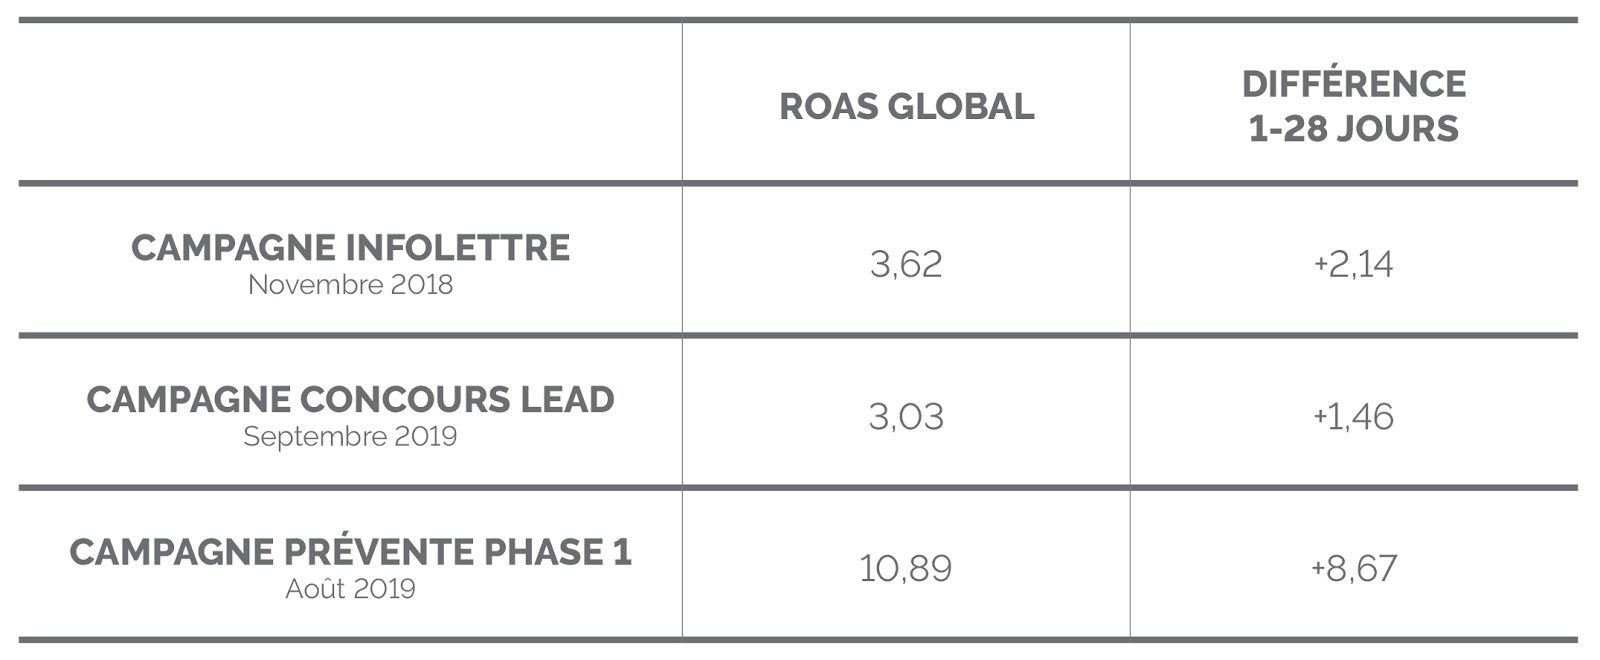Screen dimensions: 1600x660
Task: Click the +1,46 difference value
Action: coord(1354,417)
